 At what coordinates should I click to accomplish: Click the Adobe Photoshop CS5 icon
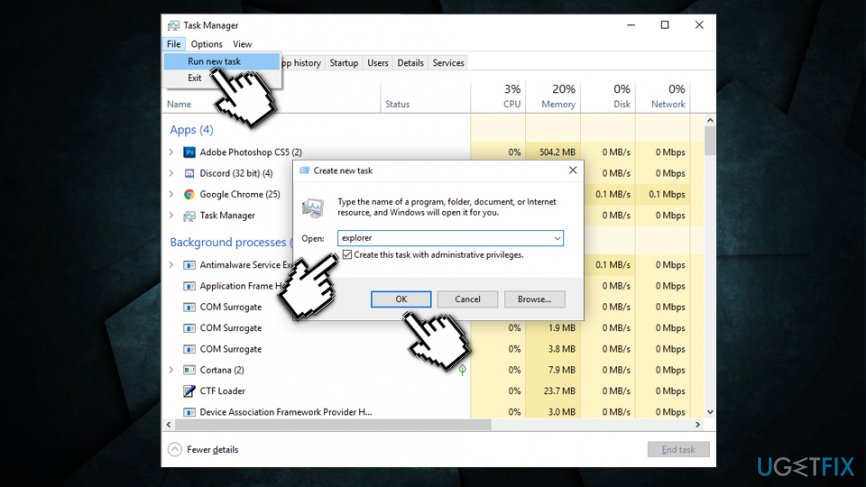tap(189, 152)
